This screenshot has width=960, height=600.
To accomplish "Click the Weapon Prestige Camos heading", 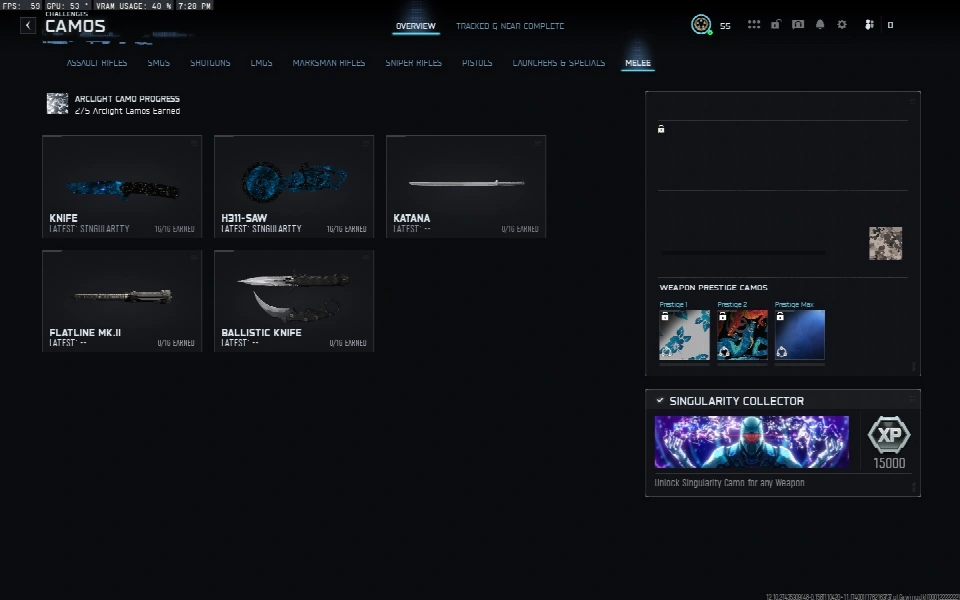I will [x=713, y=287].
